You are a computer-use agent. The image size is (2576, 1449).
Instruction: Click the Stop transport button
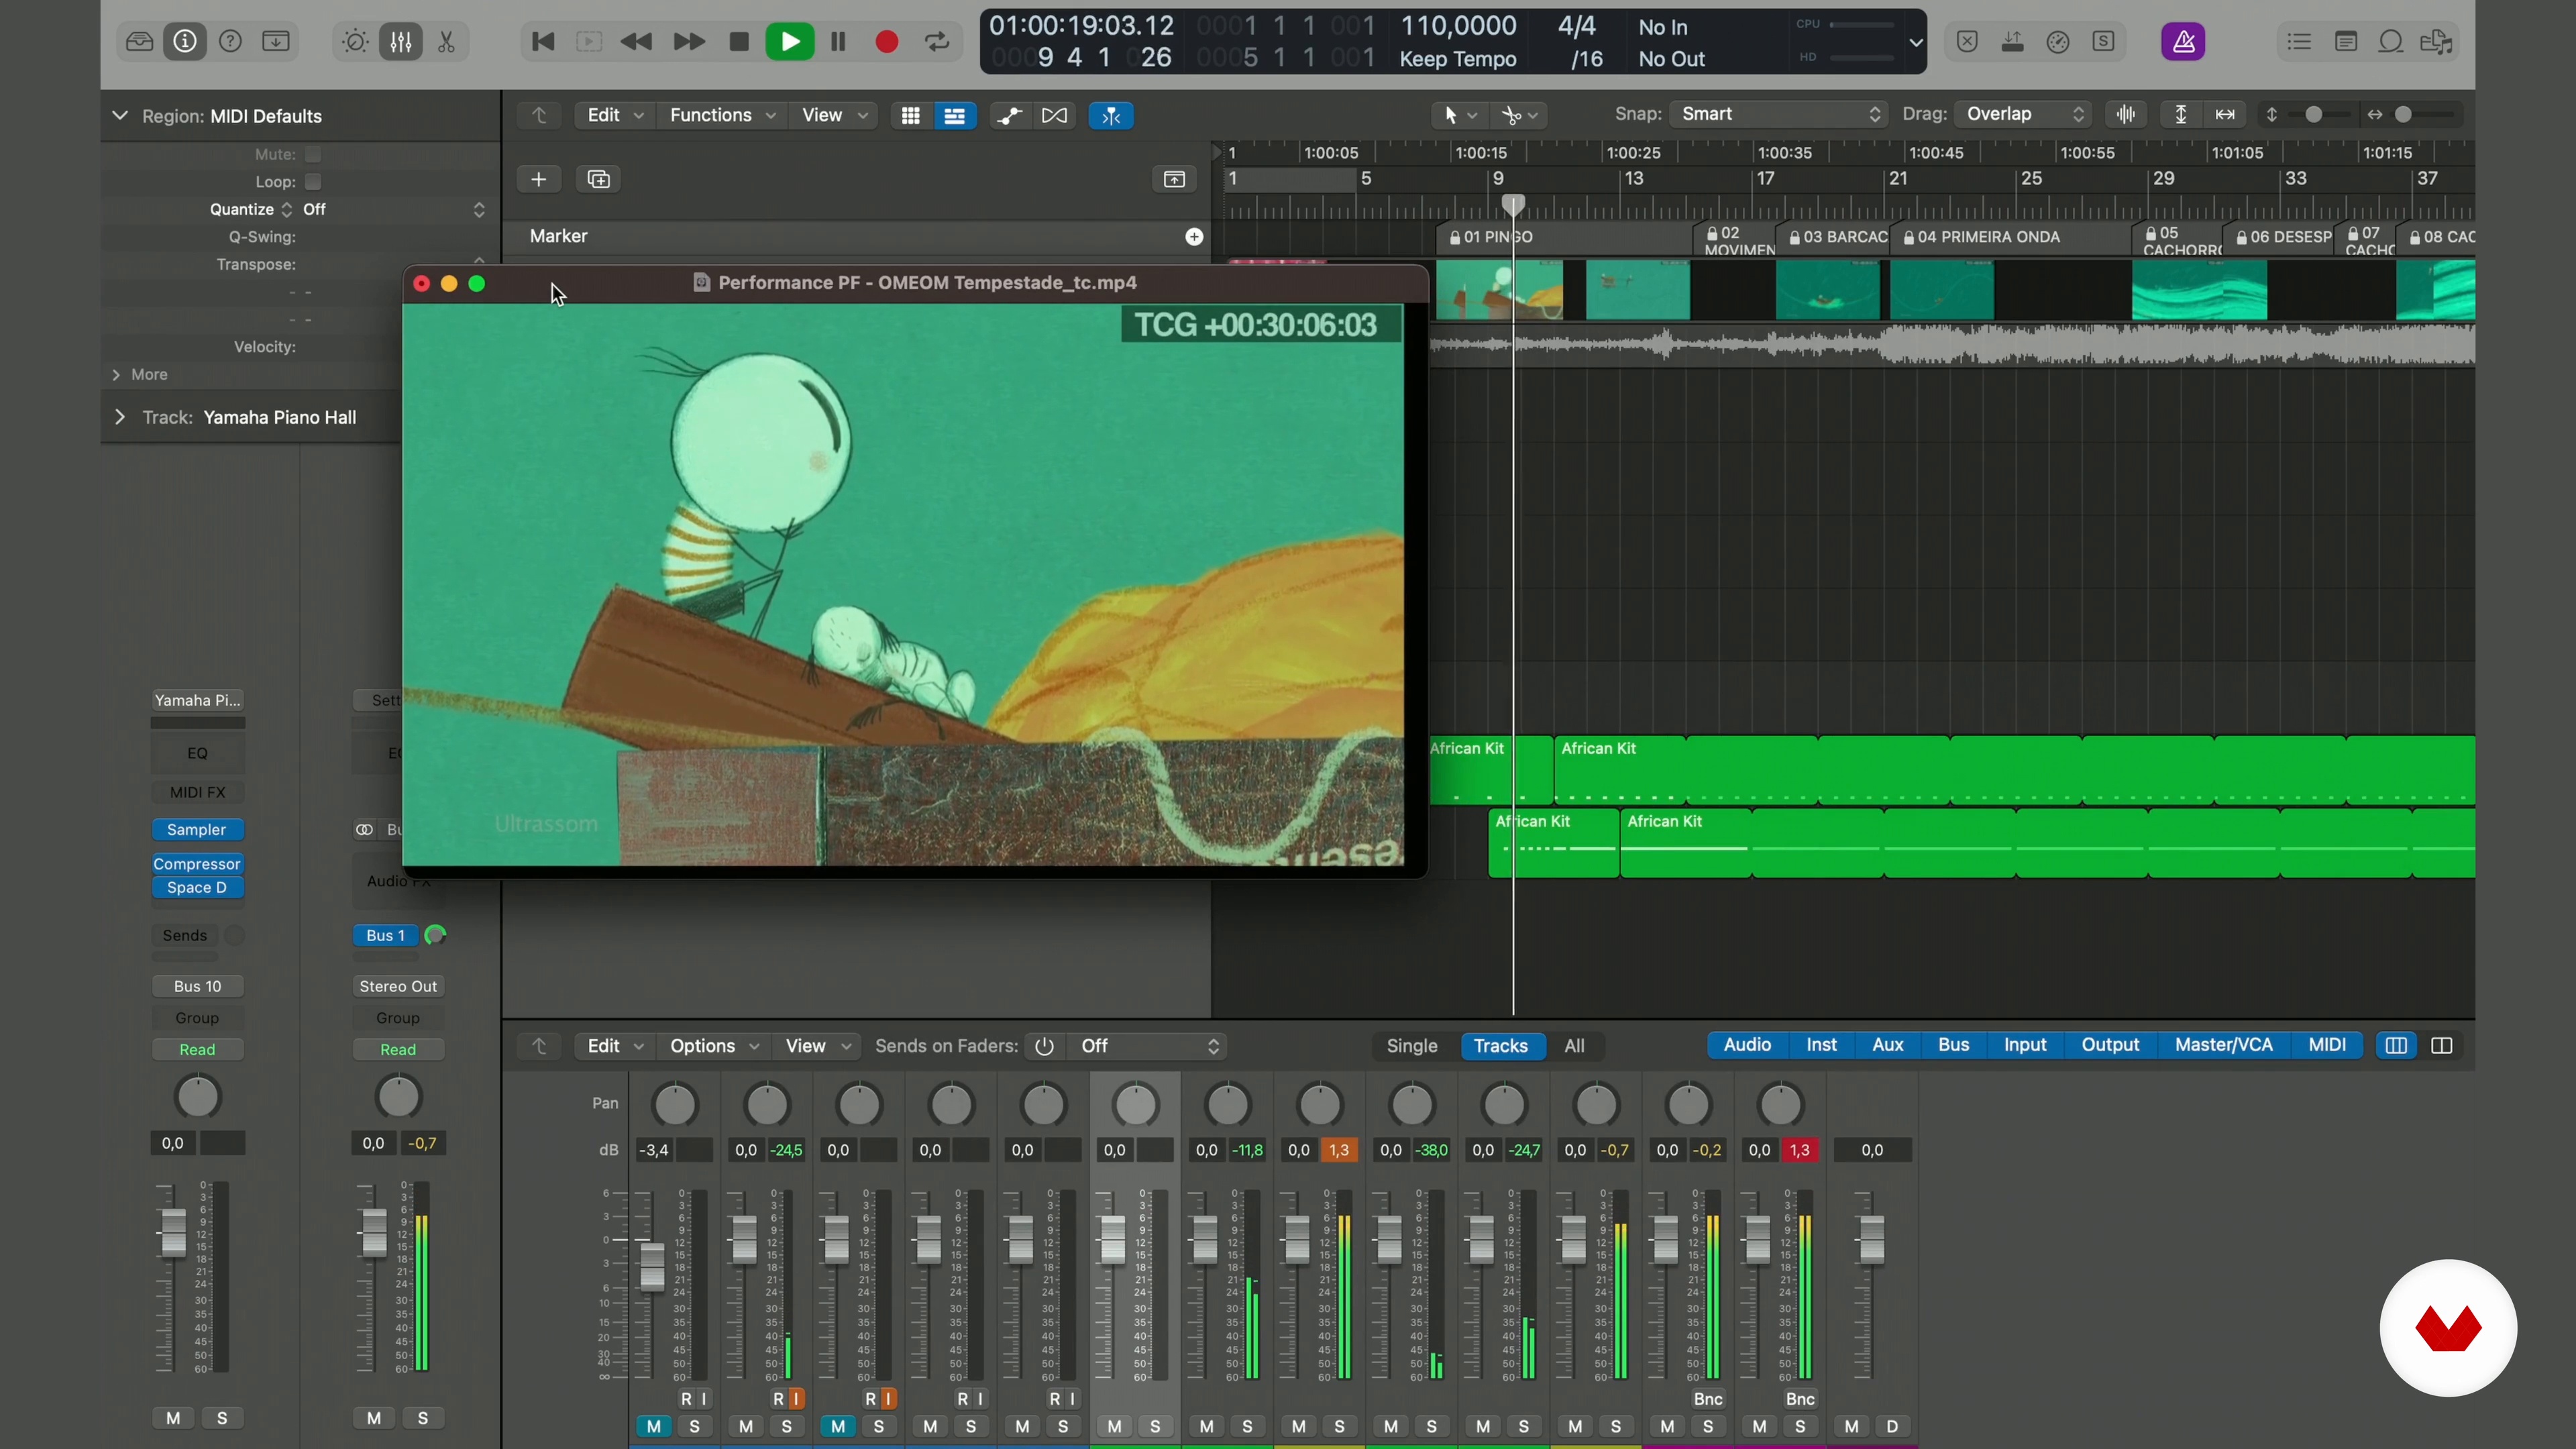click(x=739, y=42)
